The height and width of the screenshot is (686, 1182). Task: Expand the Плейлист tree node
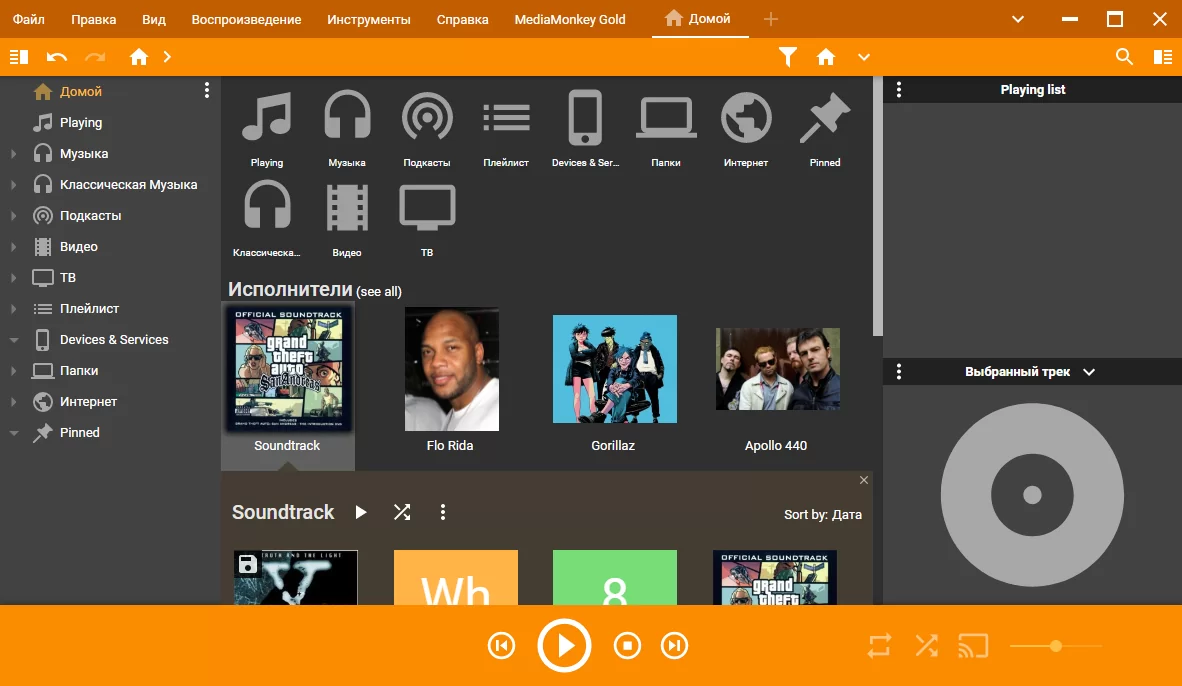[x=13, y=308]
